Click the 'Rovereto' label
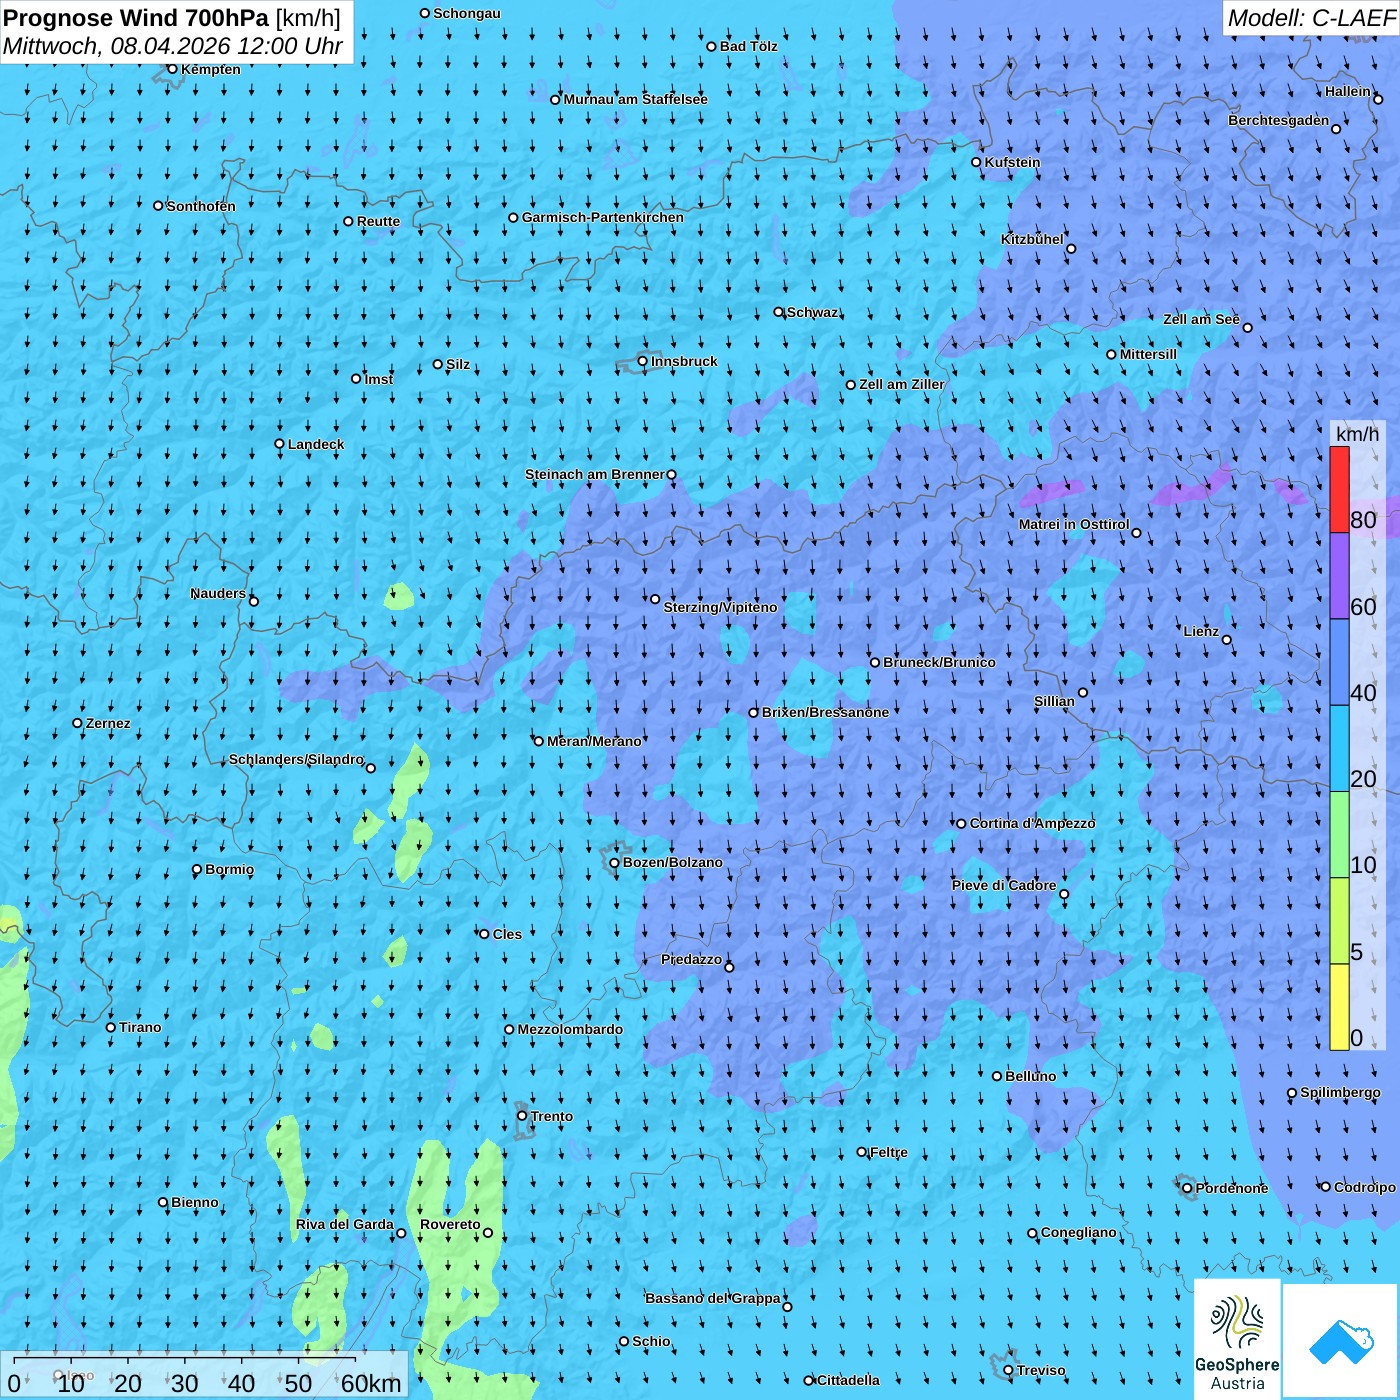The width and height of the screenshot is (1400, 1400). tap(450, 1224)
